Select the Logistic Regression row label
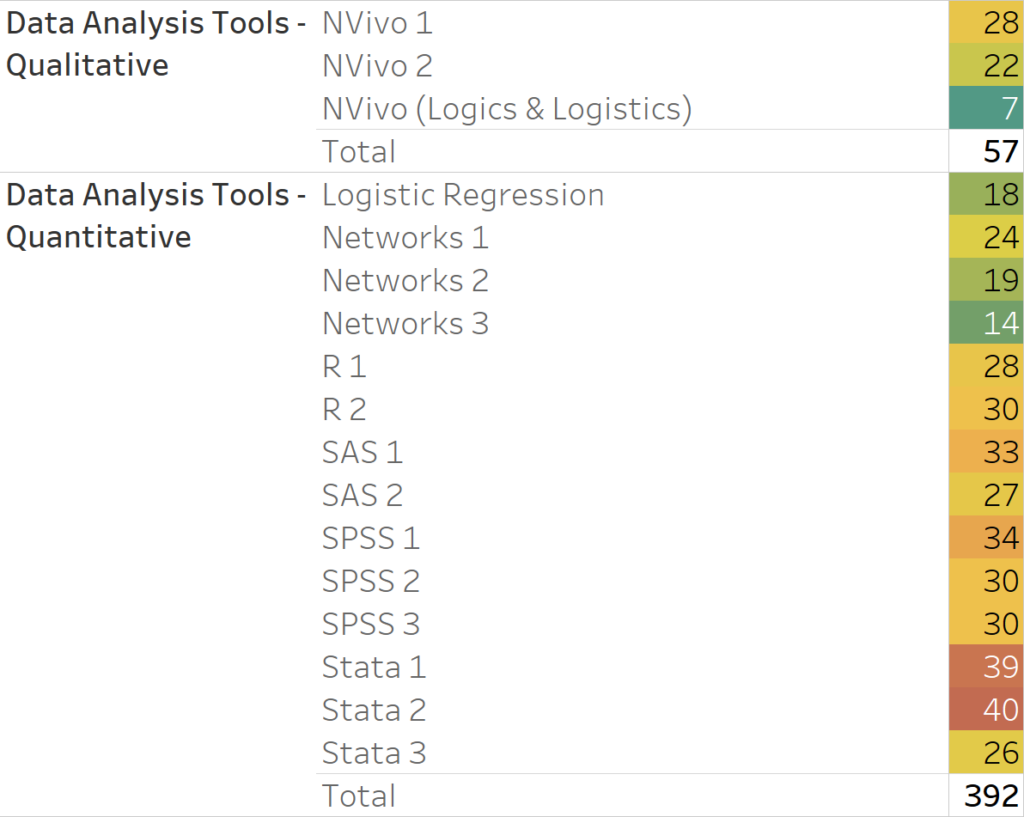The height and width of the screenshot is (817, 1024). tap(463, 195)
